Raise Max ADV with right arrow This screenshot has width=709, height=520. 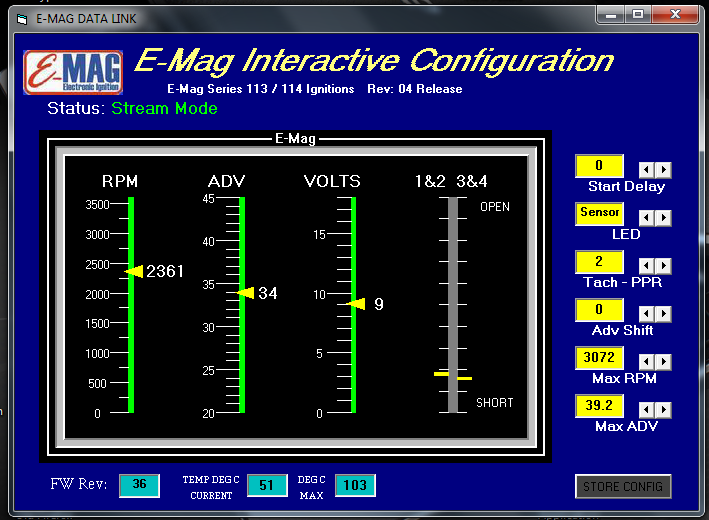point(663,410)
